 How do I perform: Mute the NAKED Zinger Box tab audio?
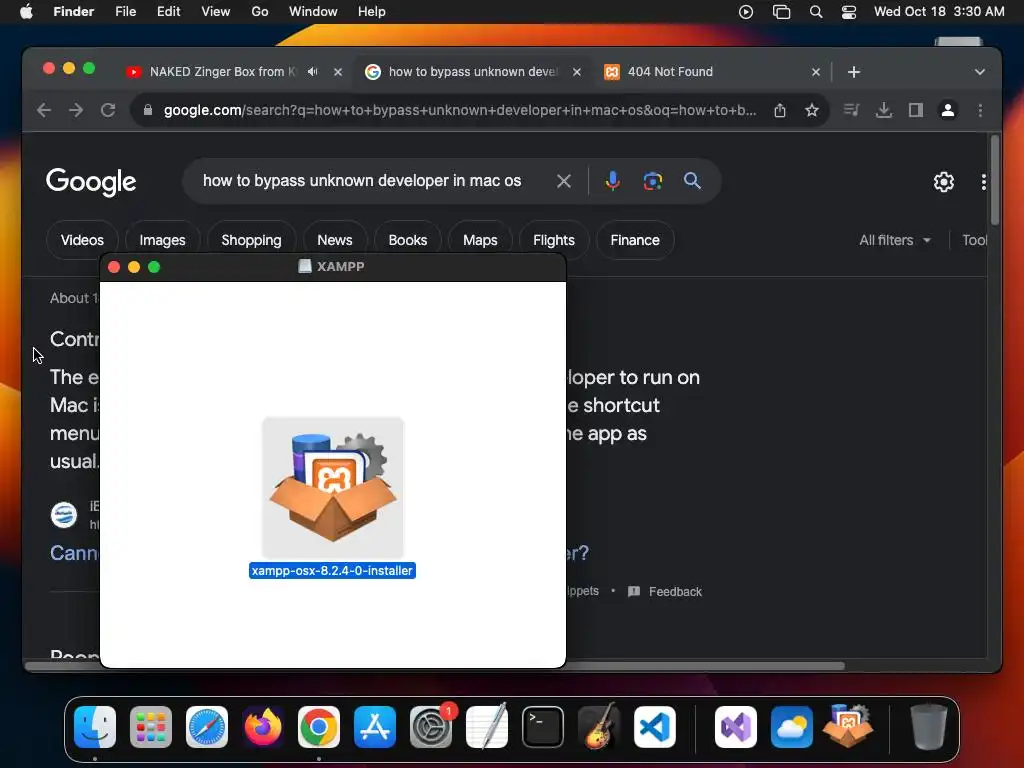click(x=313, y=72)
